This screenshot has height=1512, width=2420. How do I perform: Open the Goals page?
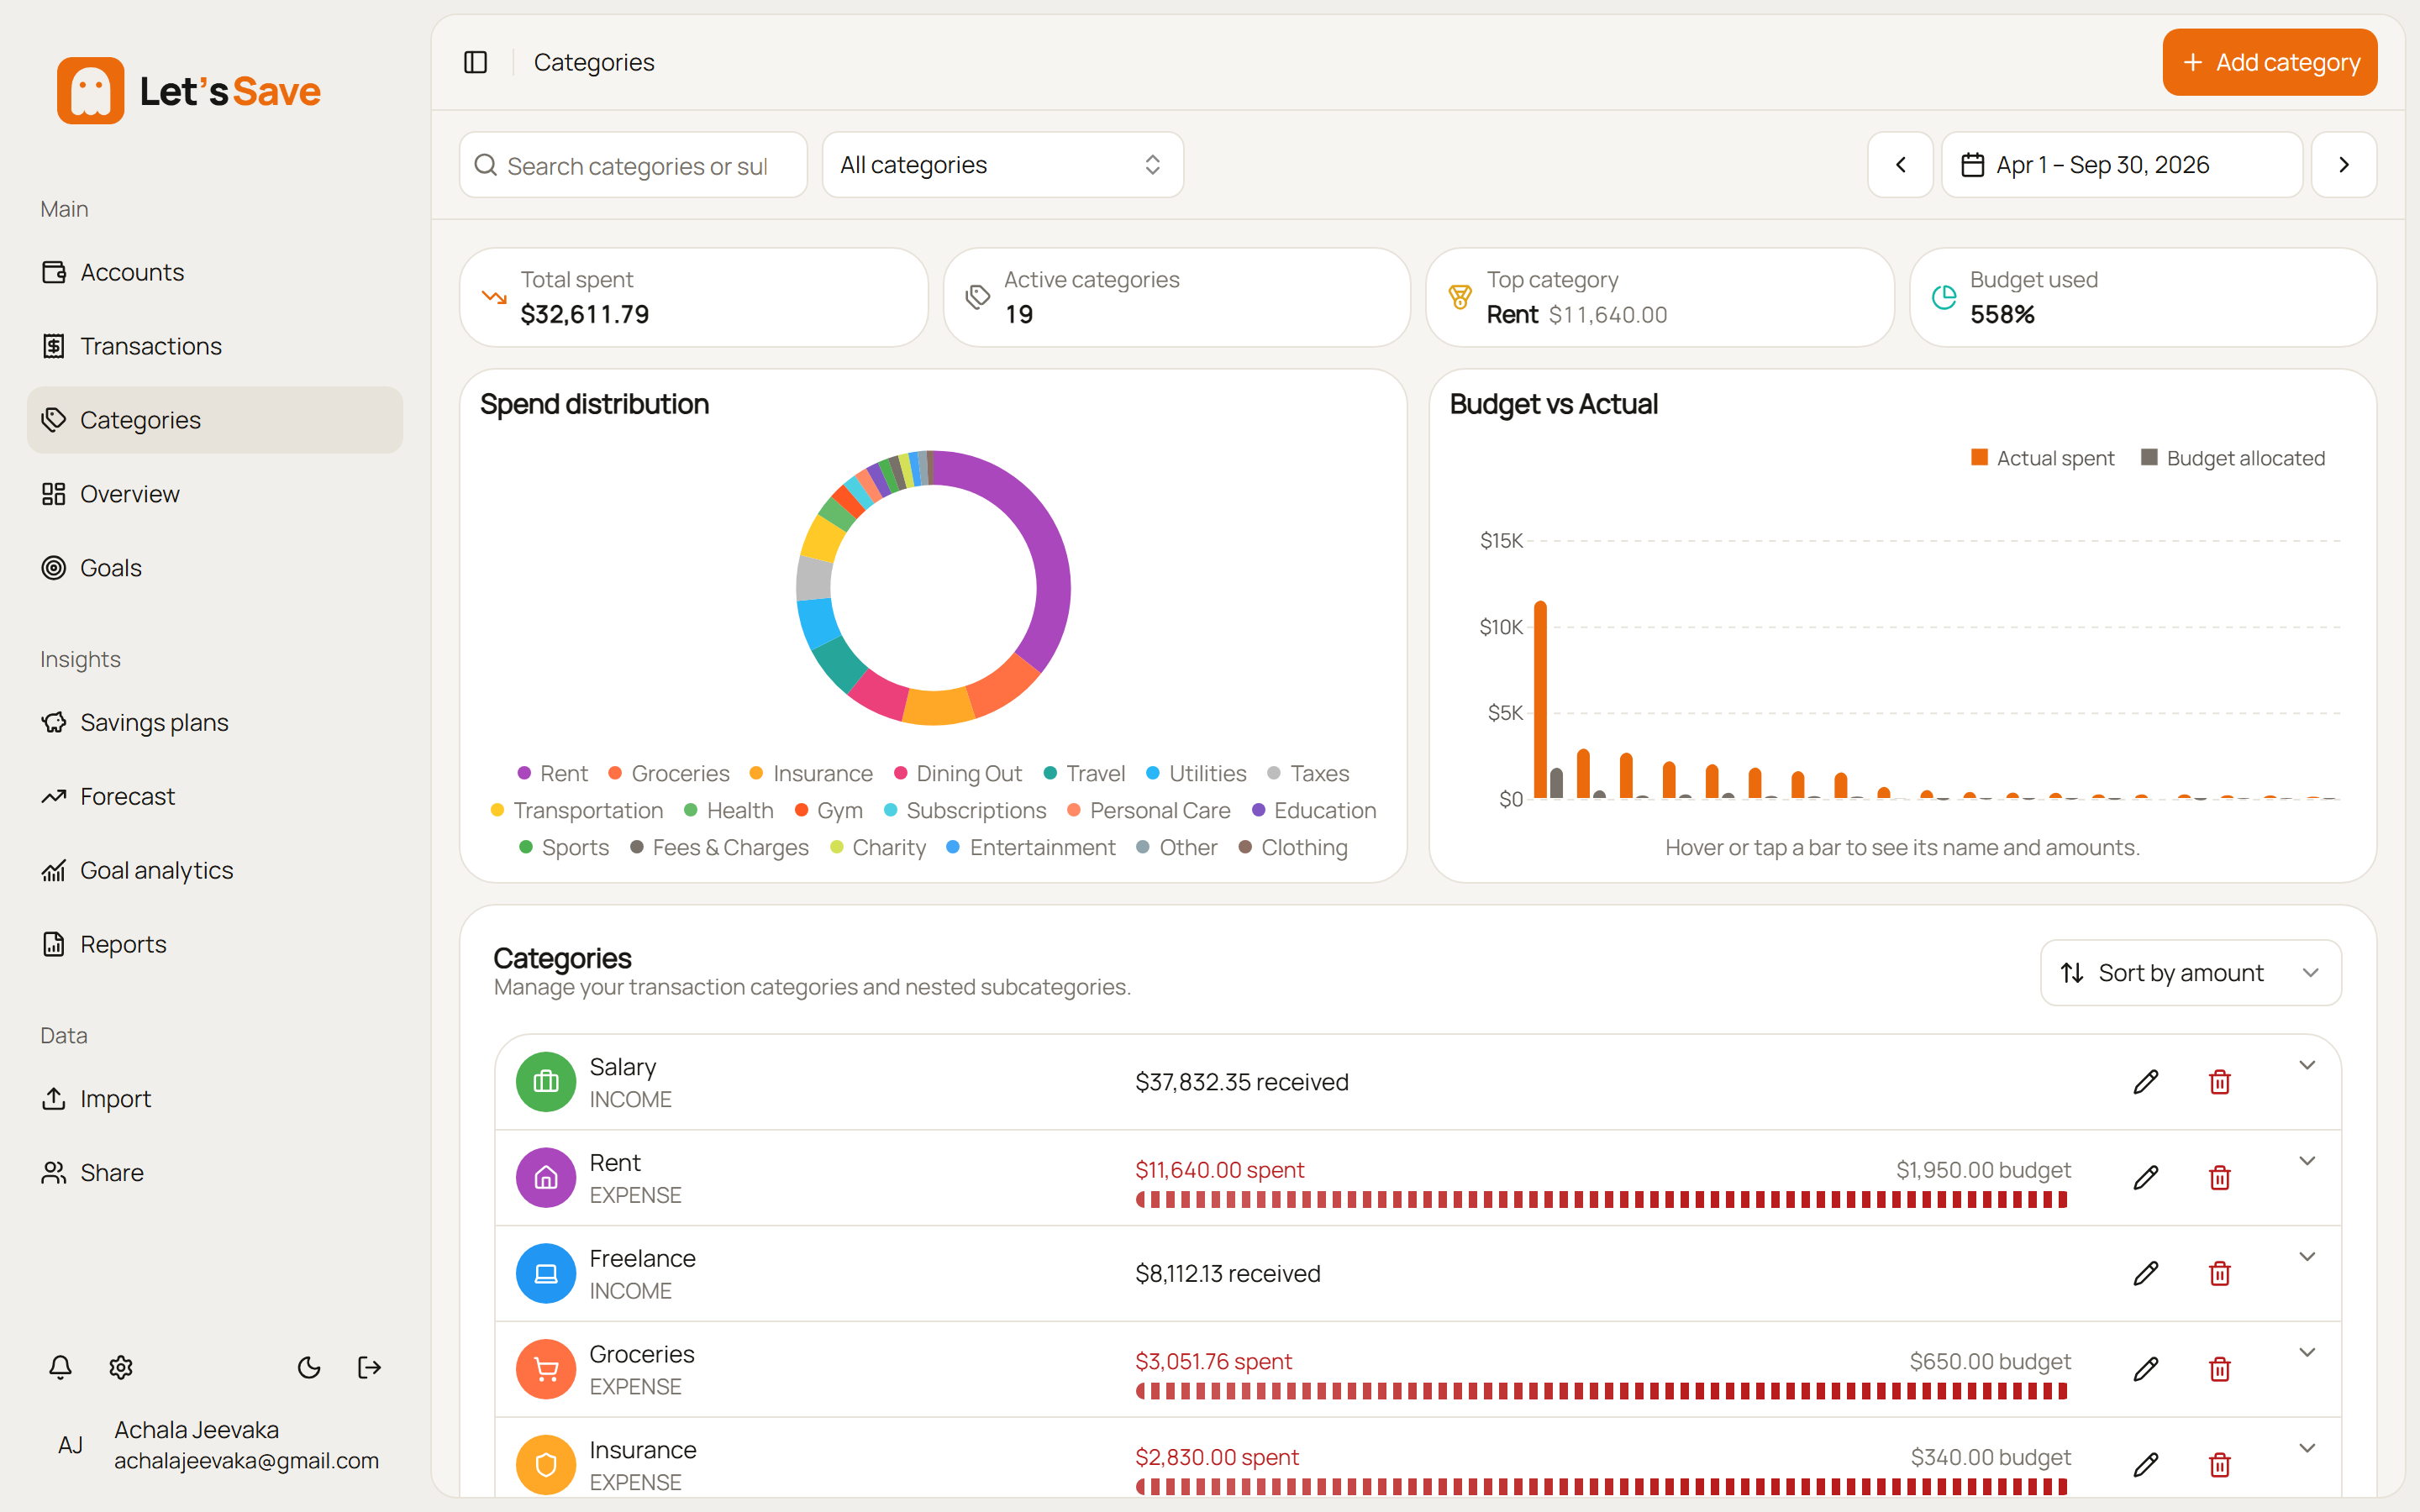pos(215,568)
